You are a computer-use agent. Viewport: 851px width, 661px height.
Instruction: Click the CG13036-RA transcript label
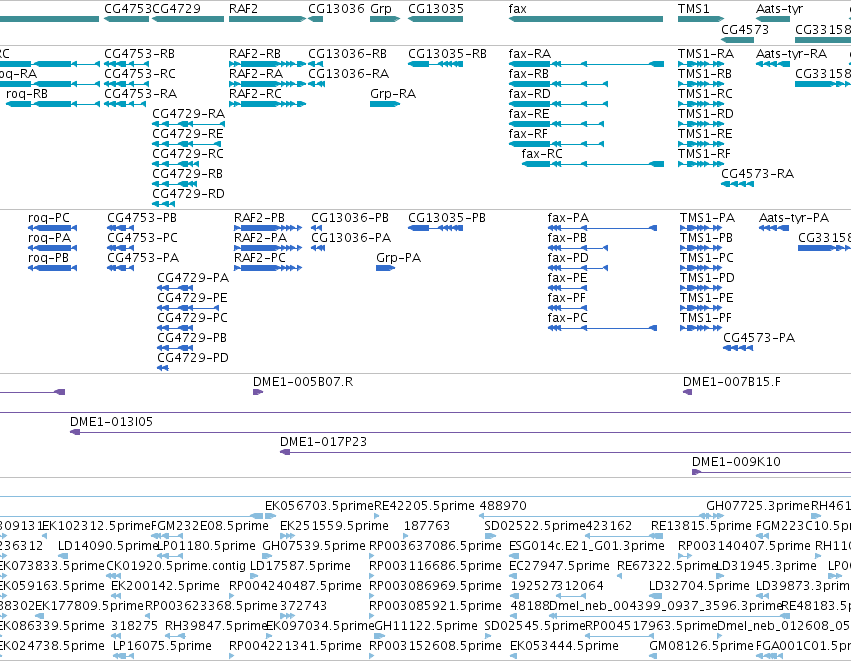pyautogui.click(x=348, y=74)
